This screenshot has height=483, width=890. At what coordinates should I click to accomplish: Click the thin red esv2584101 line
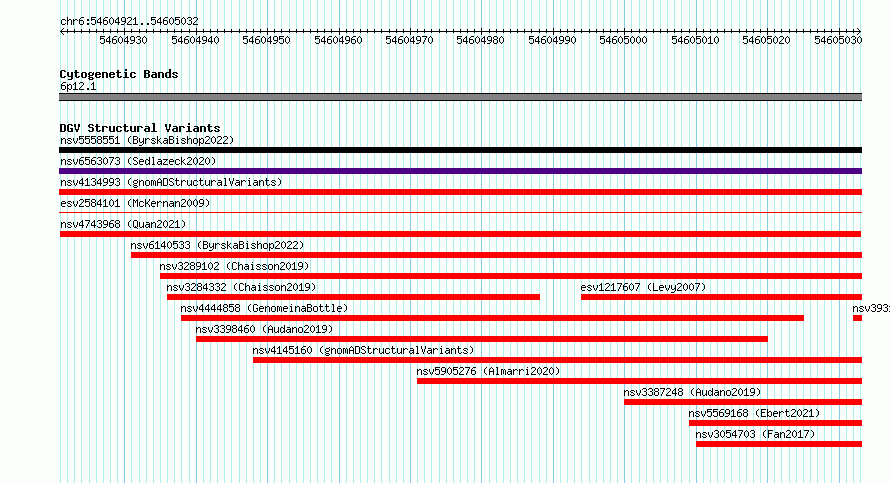coord(460,213)
